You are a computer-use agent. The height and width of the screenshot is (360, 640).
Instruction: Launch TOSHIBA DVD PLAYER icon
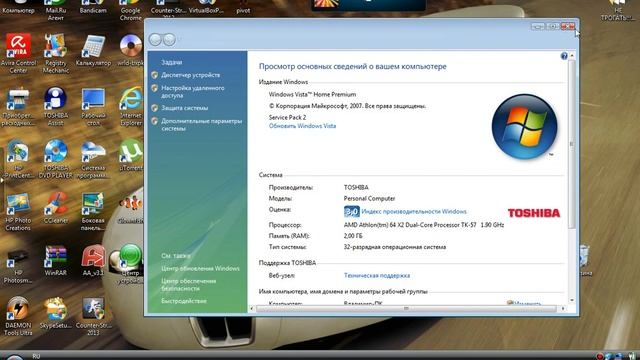click(x=56, y=158)
